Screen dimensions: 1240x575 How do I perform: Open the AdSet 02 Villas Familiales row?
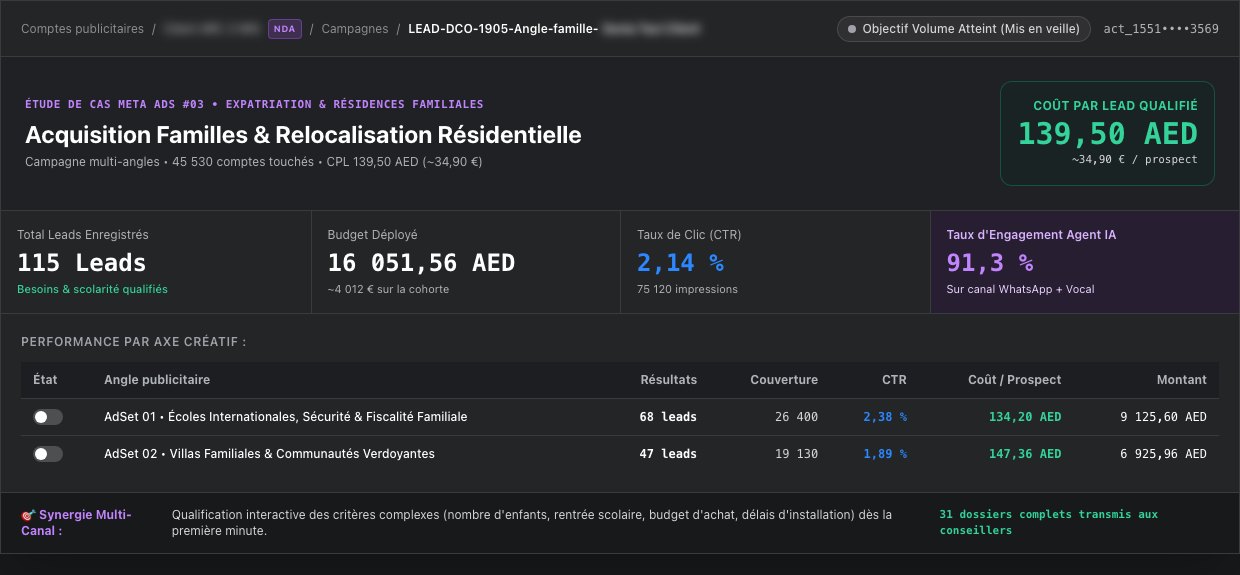tap(620, 454)
